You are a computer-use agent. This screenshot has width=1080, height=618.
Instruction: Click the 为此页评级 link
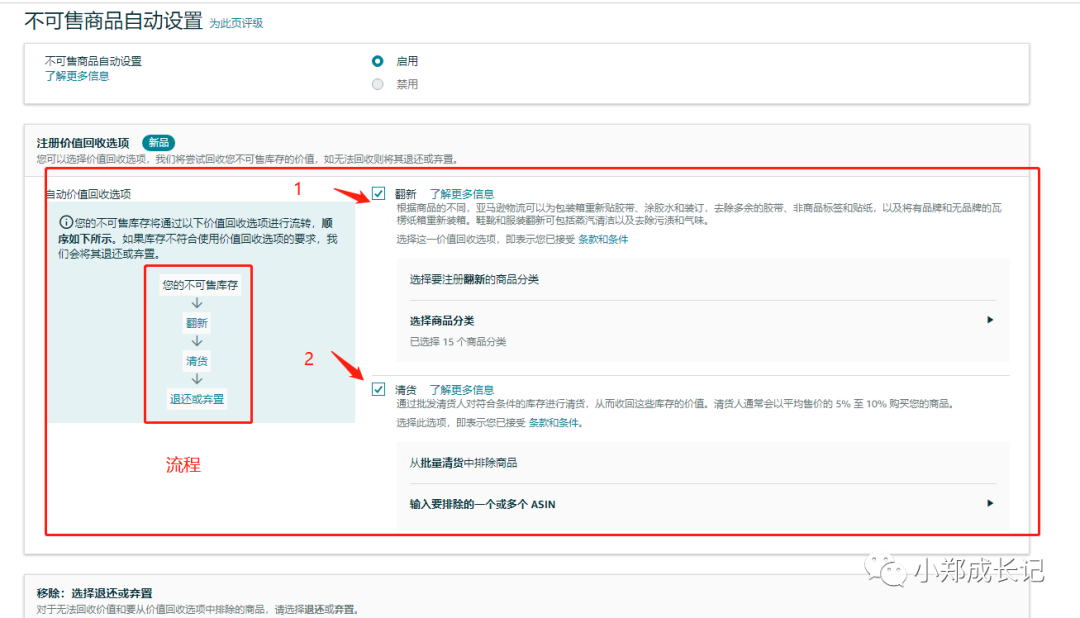[x=236, y=23]
